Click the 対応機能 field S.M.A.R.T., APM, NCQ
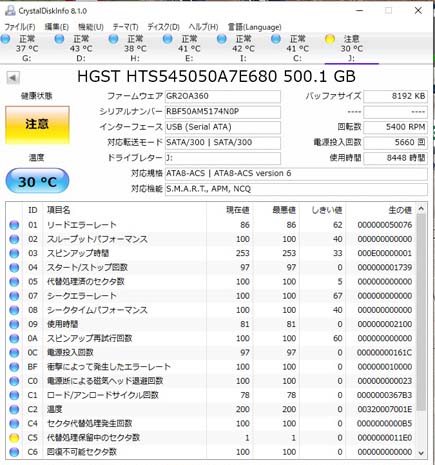Screen dimensions: 435x465 296,189
